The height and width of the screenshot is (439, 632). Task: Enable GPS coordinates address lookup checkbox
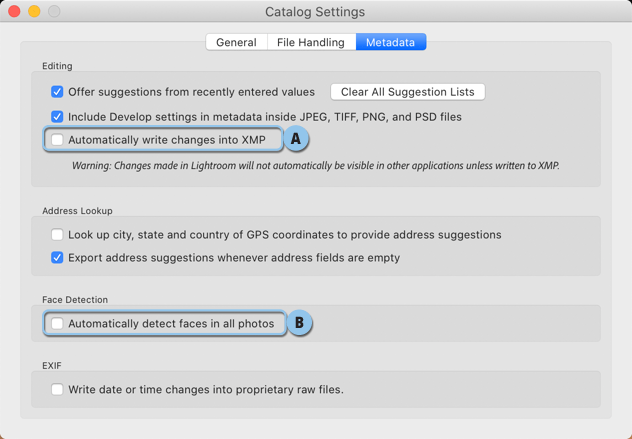point(57,235)
